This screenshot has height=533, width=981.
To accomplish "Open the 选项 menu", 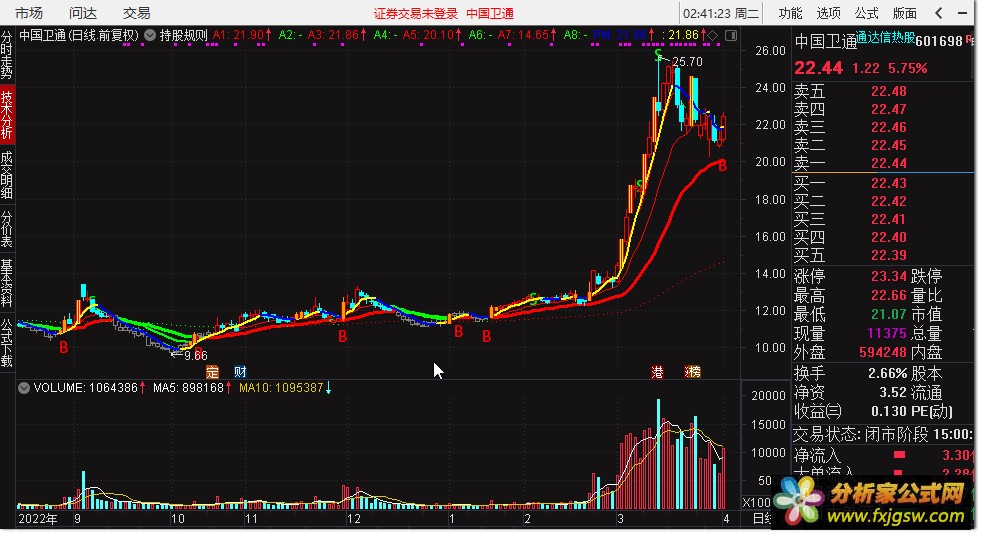I will pos(828,13).
